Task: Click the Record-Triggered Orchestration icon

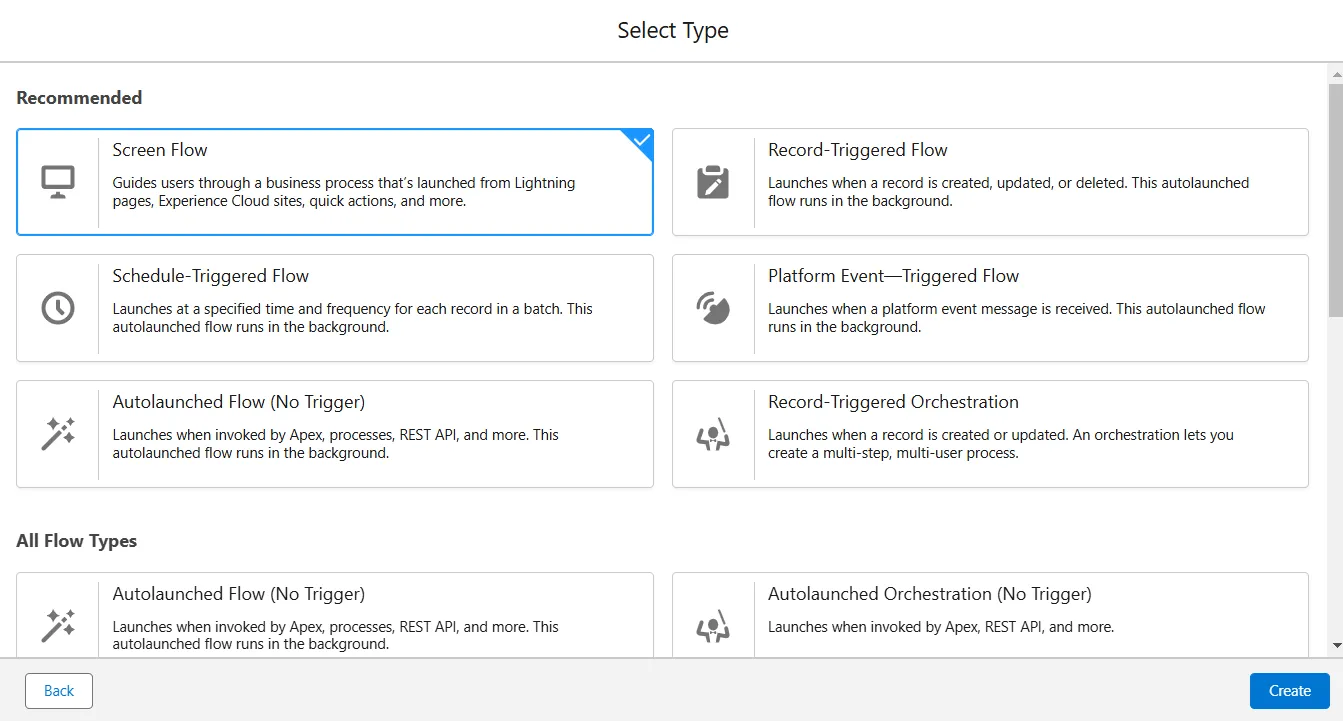Action: pos(713,434)
